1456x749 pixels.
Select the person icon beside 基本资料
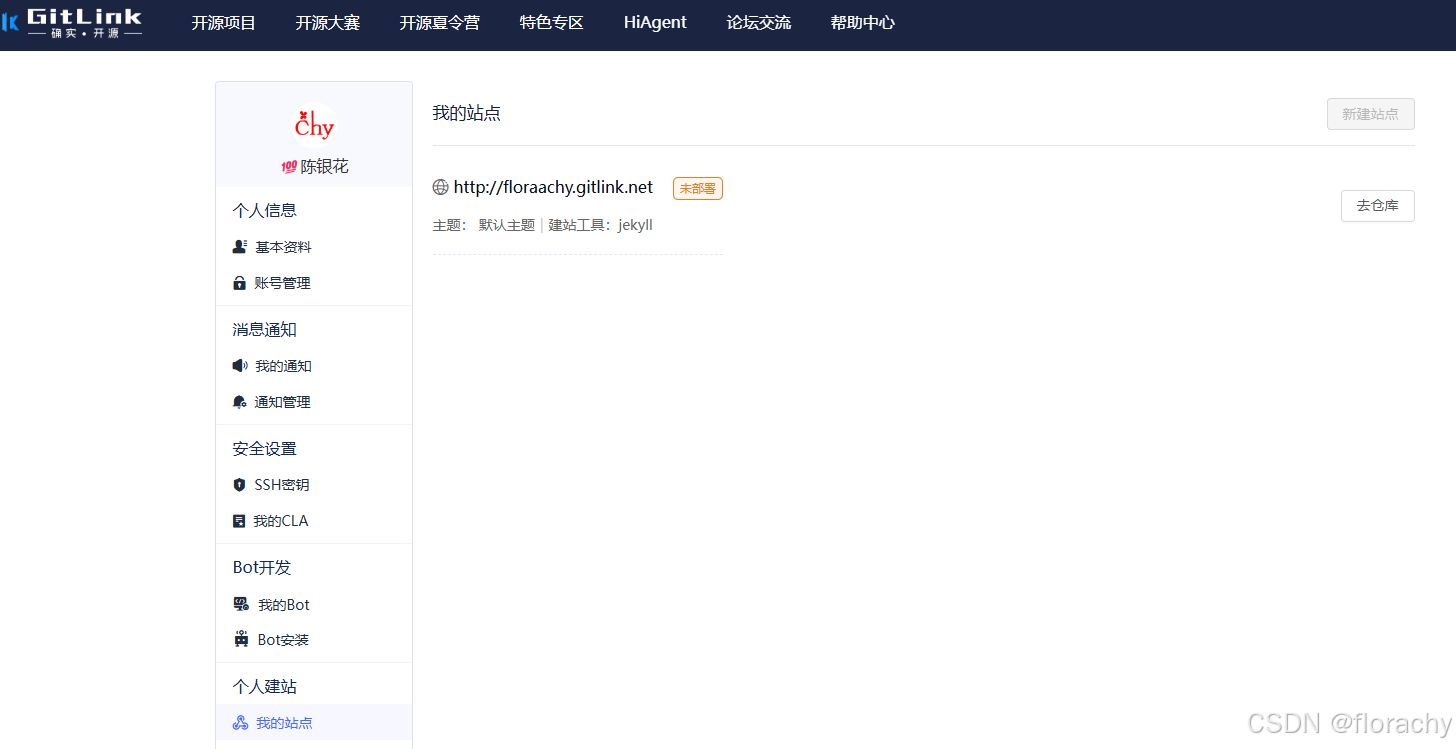tap(240, 246)
